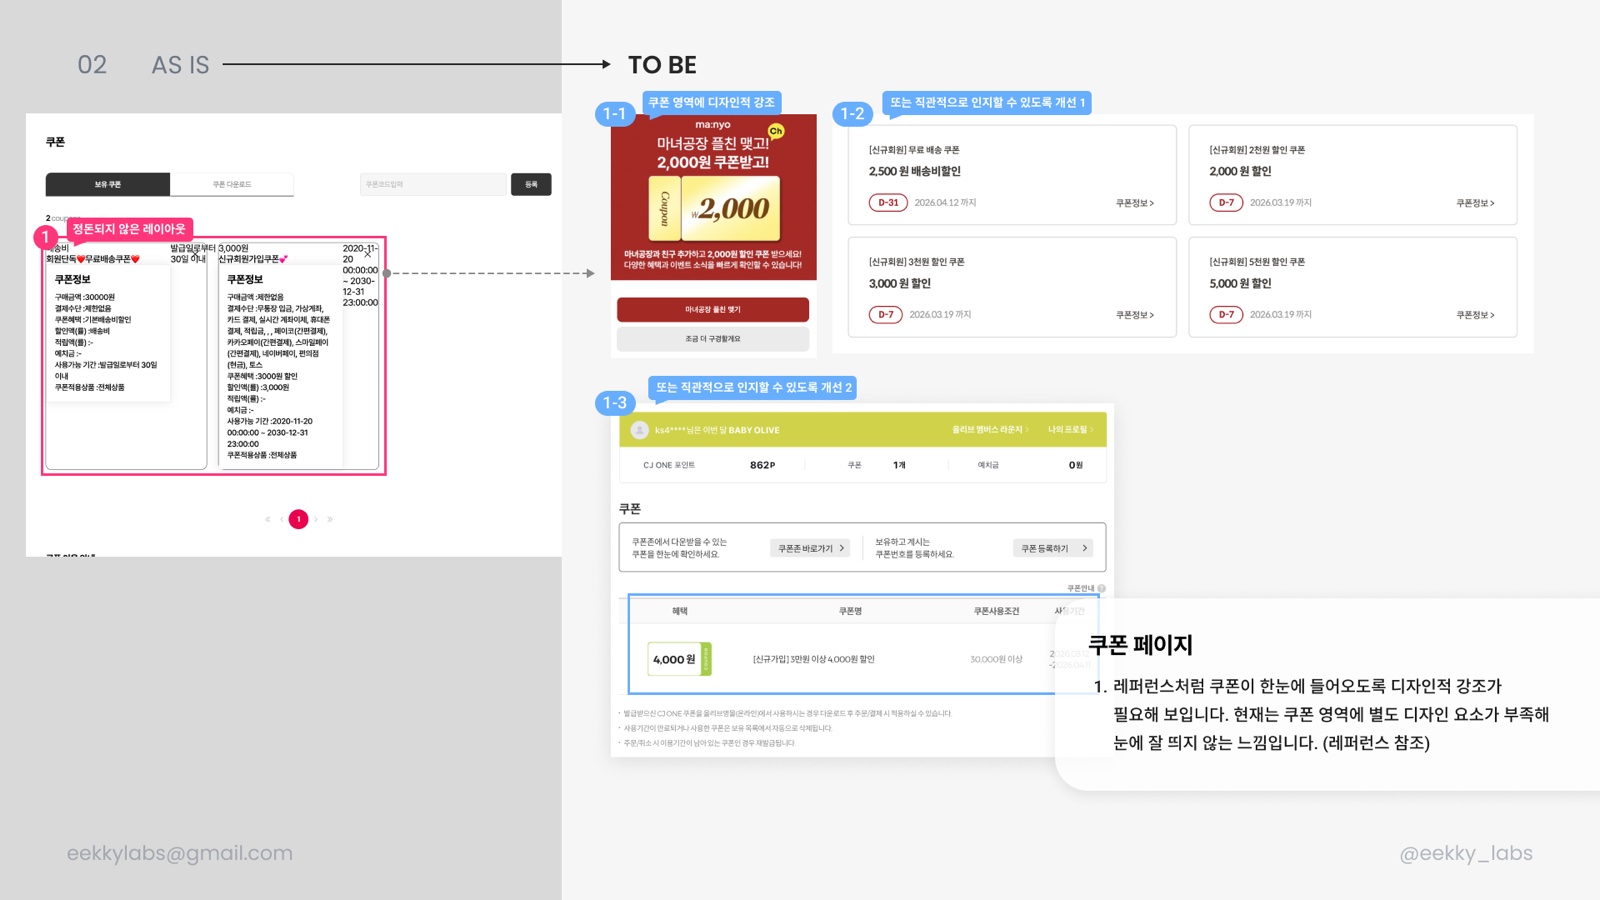Open 쿠폰정보 for 무료 배송 쿠폰
1600x900 pixels.
pos(1135,203)
